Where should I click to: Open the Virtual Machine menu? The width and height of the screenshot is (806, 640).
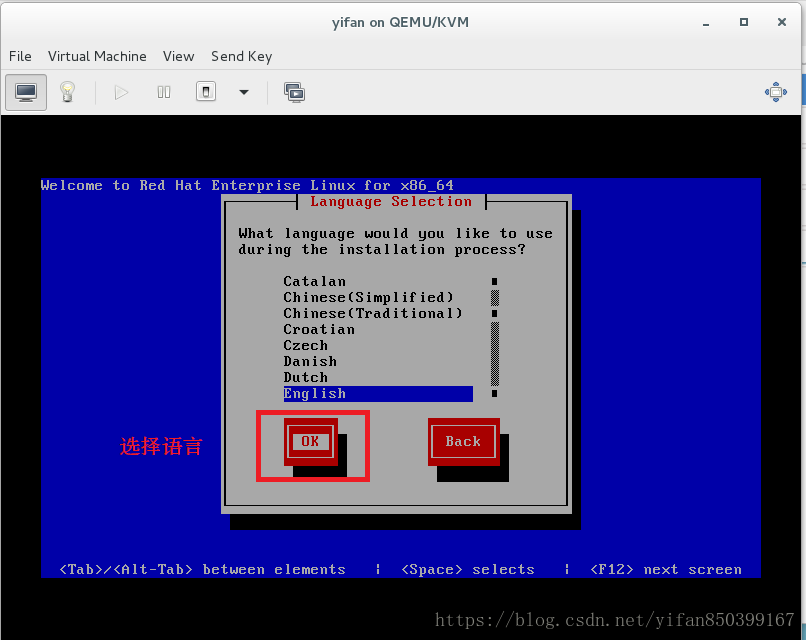click(97, 56)
